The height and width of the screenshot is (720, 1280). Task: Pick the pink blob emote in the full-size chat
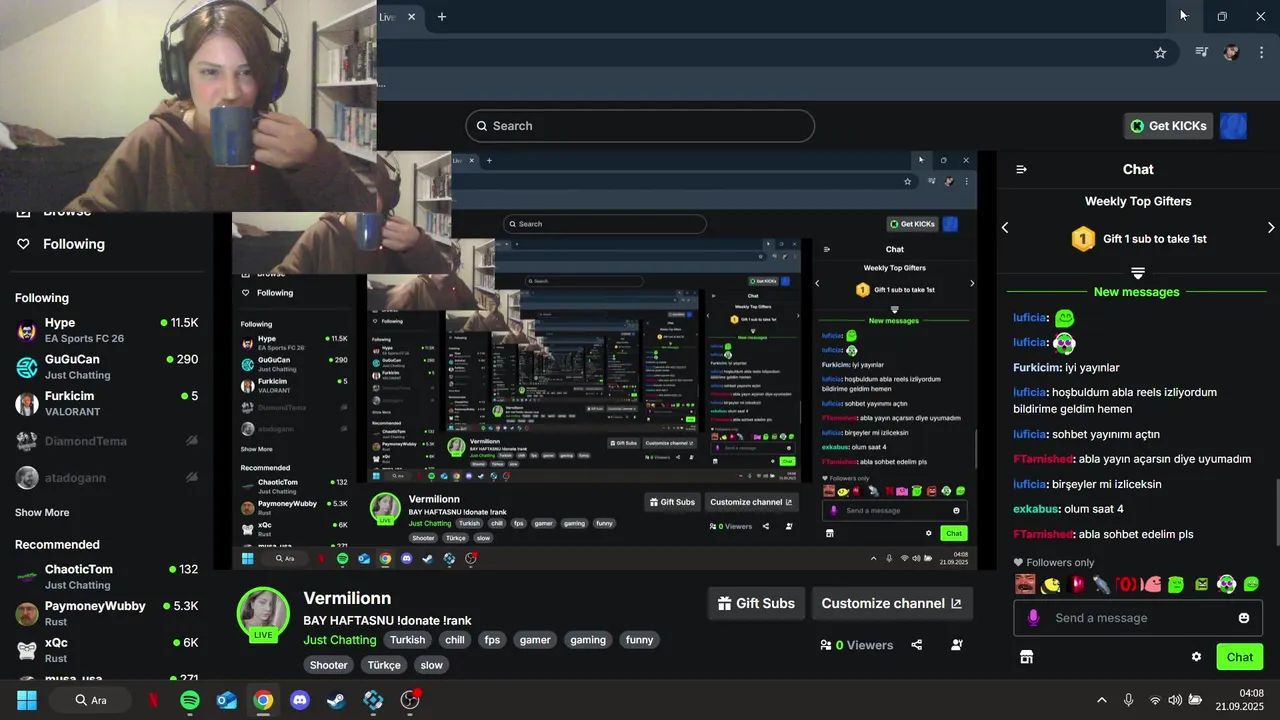point(1152,584)
